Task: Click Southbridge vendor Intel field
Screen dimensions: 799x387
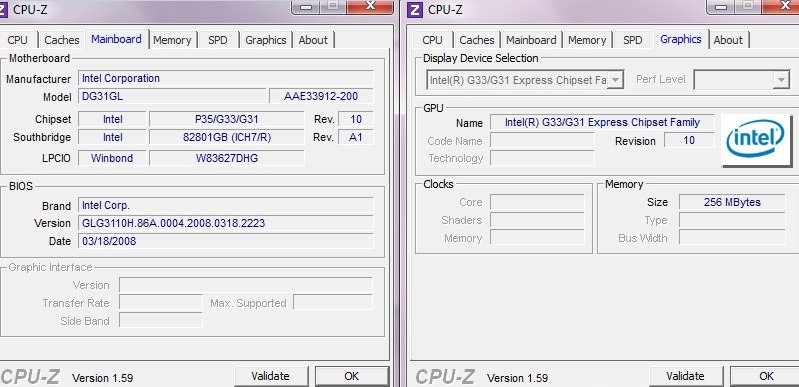Action: (x=112, y=137)
